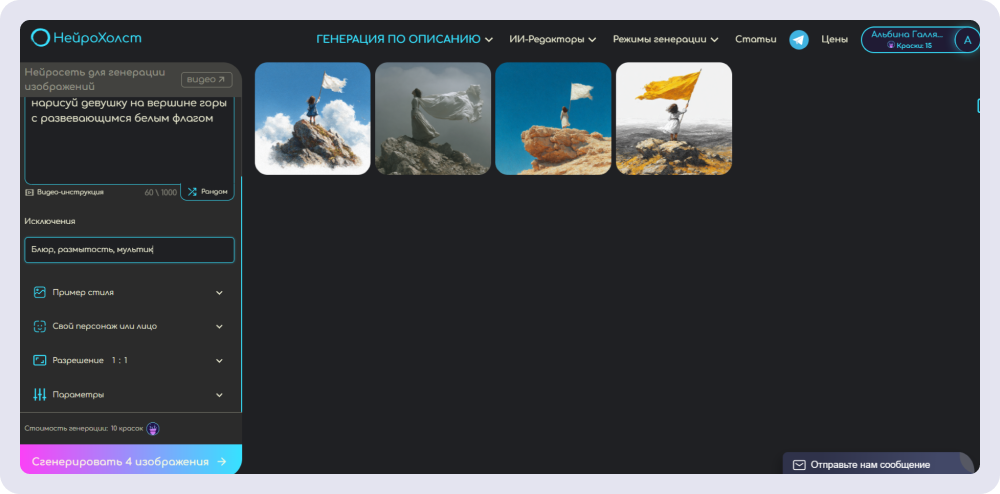Screen dimensions: 1000x494
Task: Open ГЕНЕРАЦИЯ ПО ОПИСАНИЮ menu
Action: tap(404, 40)
